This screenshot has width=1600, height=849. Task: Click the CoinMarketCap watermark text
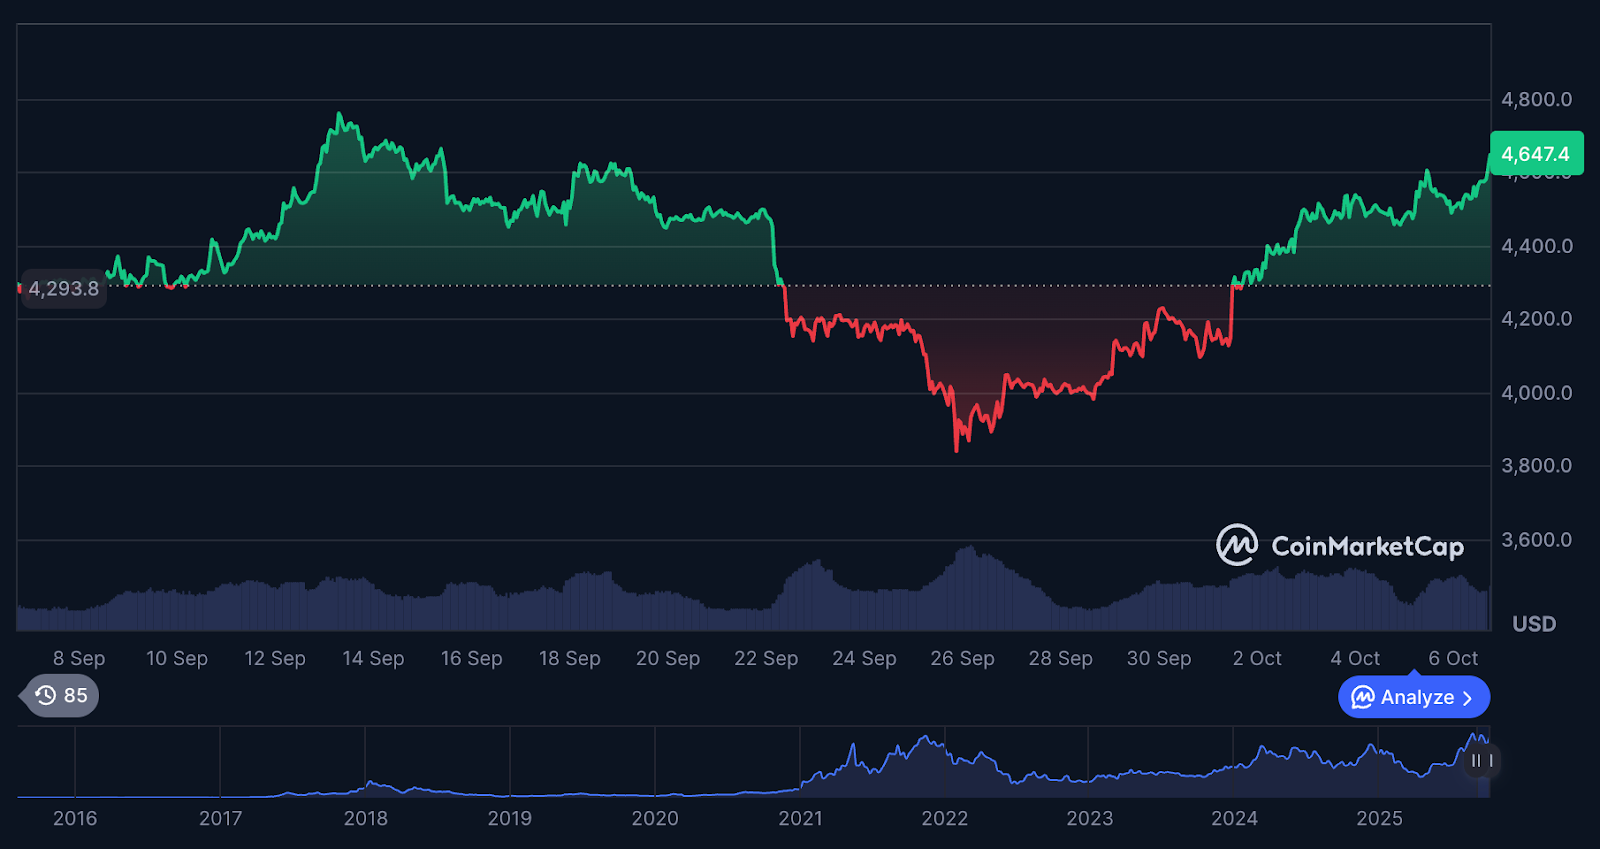pos(1367,546)
